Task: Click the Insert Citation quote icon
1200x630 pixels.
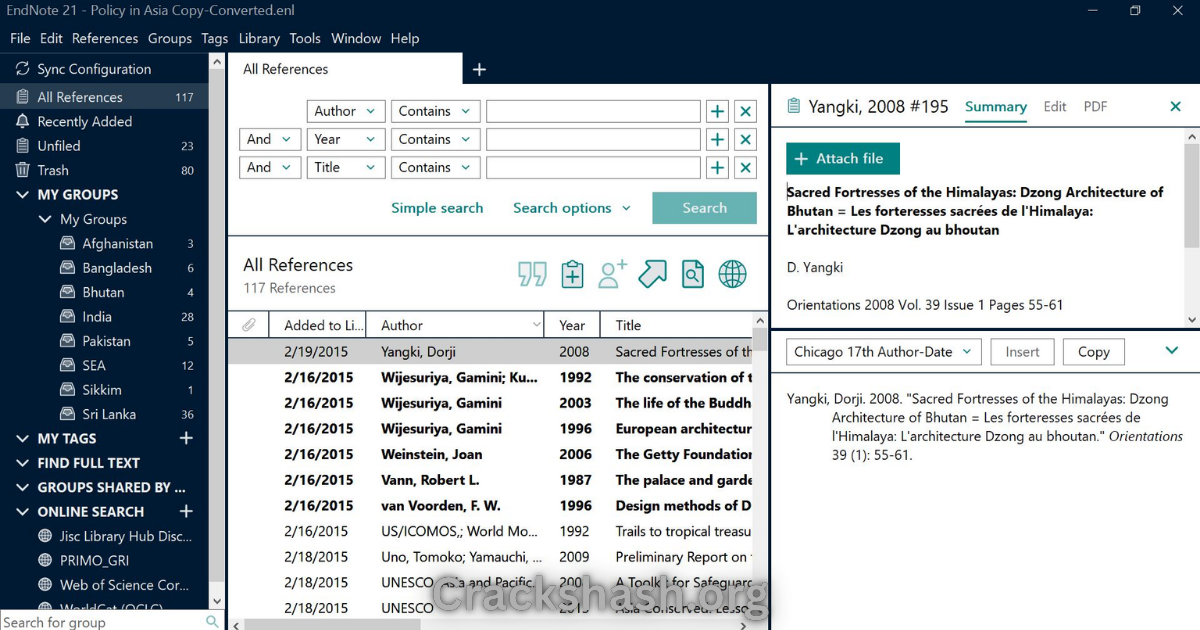Action: (x=532, y=274)
